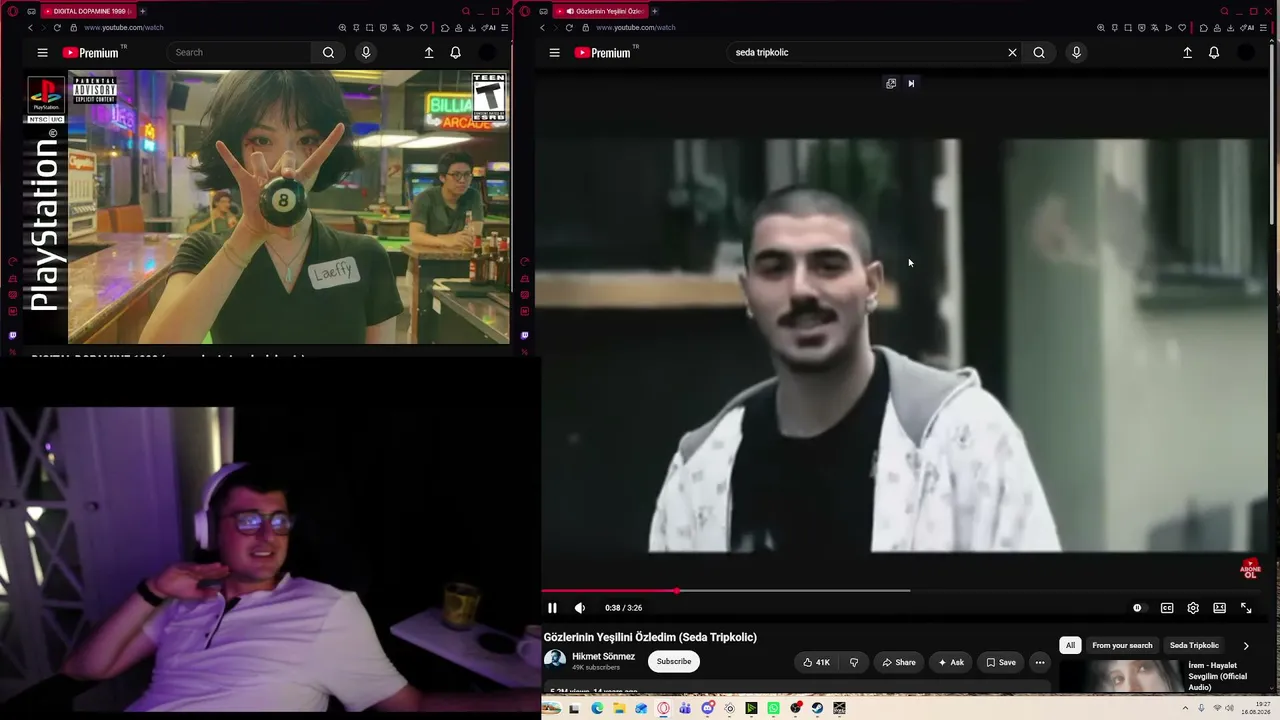This screenshot has height=720, width=1280.
Task: Open the account avatar menu in the left window
Action: pos(487,53)
